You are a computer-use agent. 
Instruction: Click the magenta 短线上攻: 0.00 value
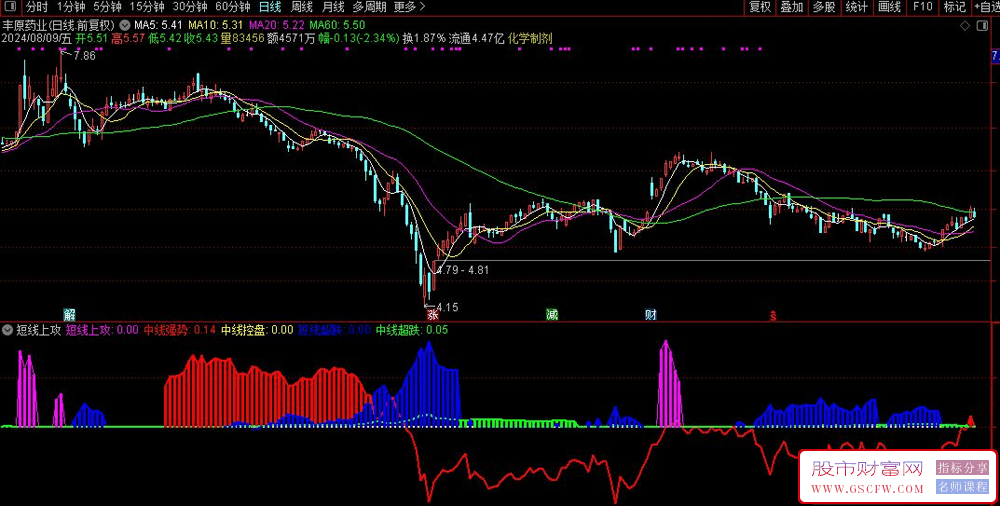[102, 330]
